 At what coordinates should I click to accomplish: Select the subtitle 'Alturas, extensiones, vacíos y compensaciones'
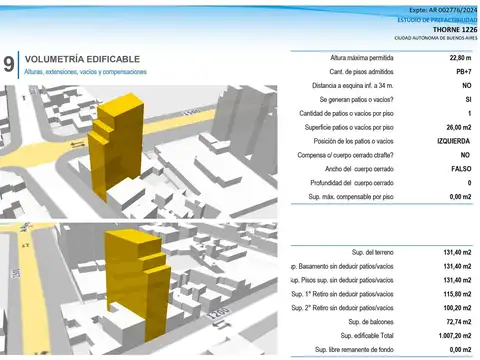pos(85,72)
